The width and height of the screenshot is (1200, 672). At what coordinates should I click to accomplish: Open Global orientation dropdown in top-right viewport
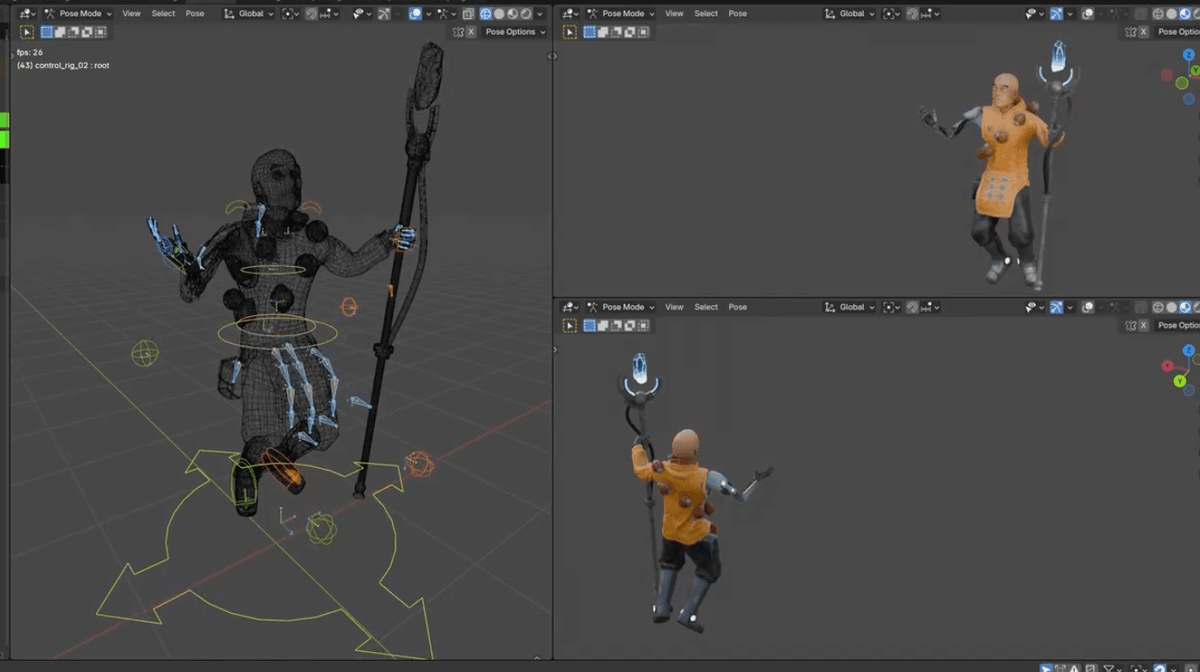point(850,14)
